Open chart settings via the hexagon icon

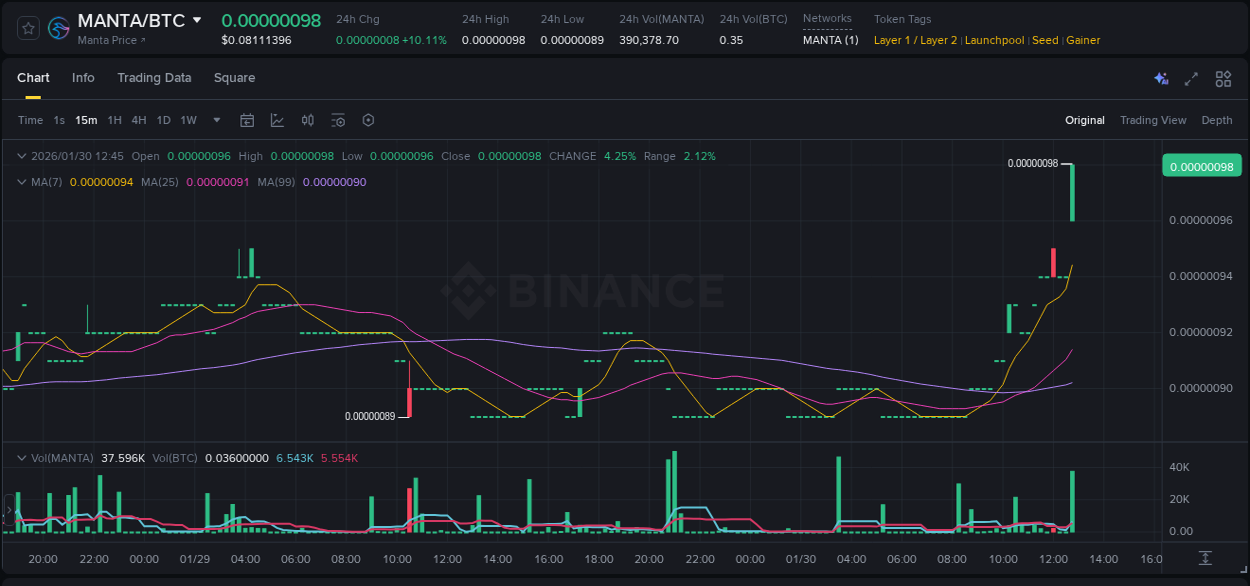pyautogui.click(x=368, y=120)
